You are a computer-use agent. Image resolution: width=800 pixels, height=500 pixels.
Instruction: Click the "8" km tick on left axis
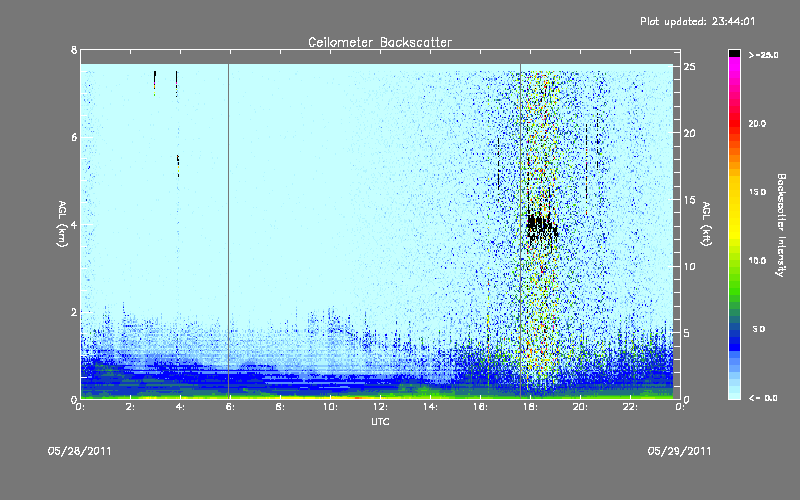point(74,50)
